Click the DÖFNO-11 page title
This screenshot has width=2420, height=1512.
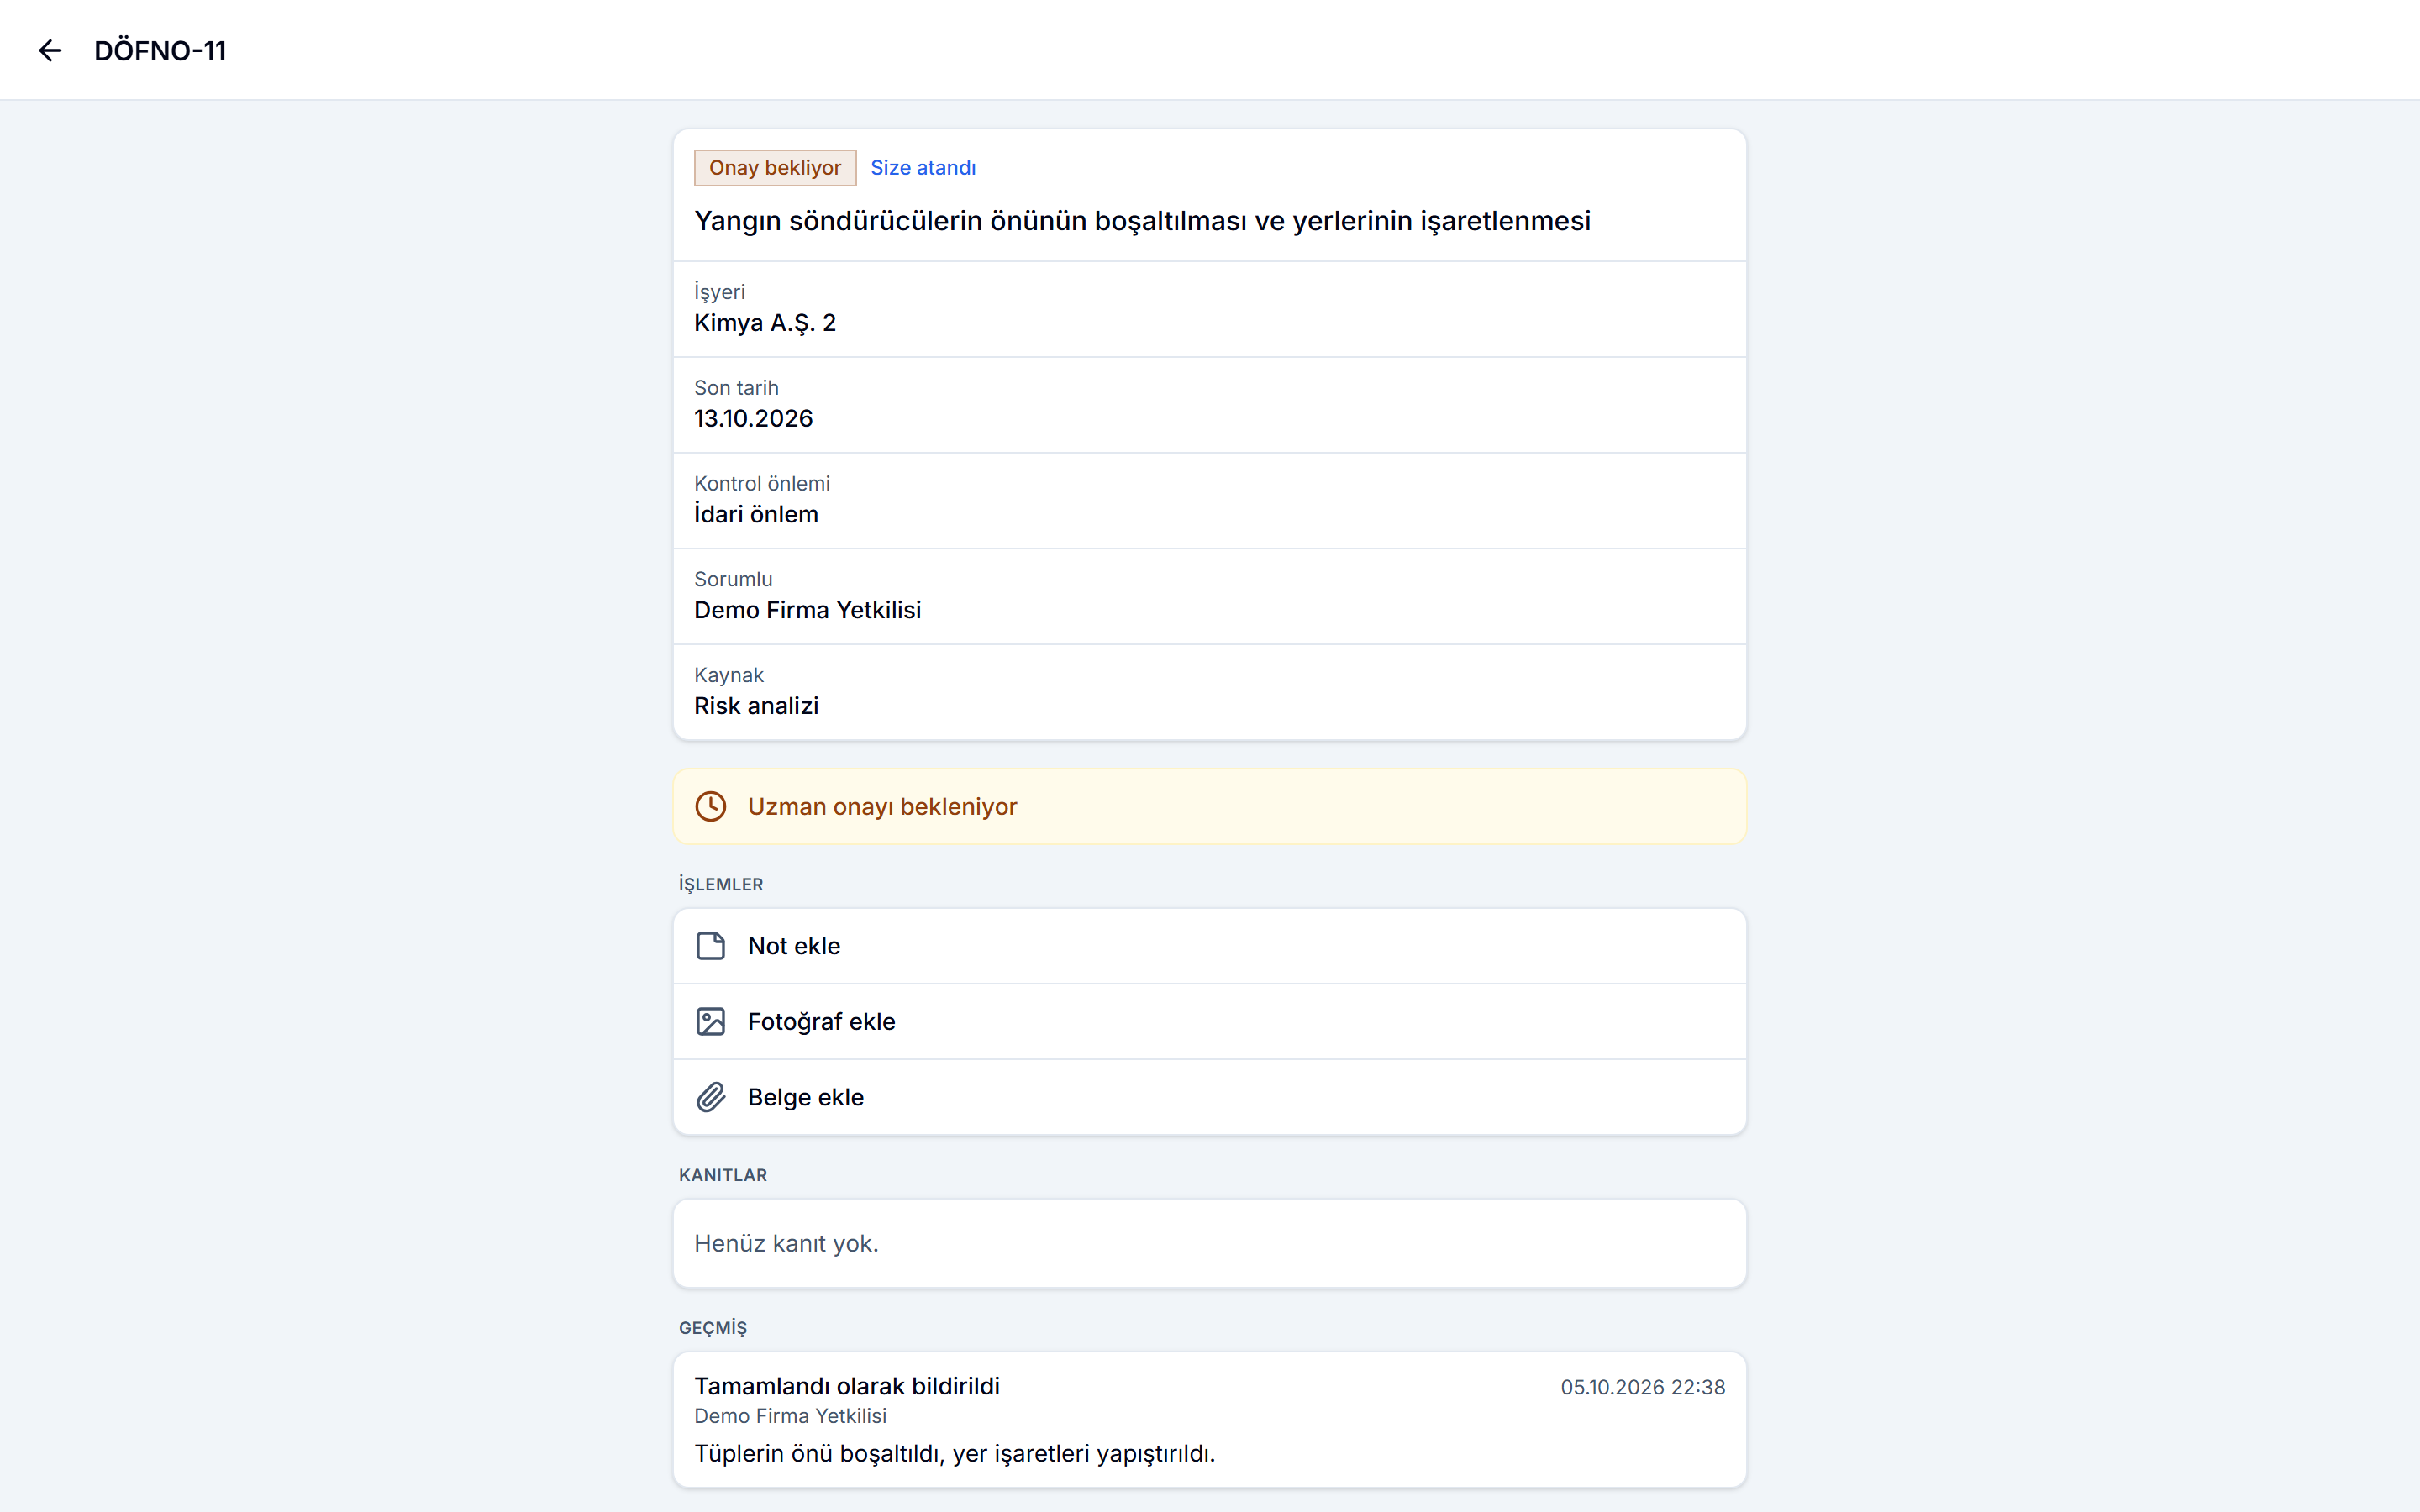point(160,51)
